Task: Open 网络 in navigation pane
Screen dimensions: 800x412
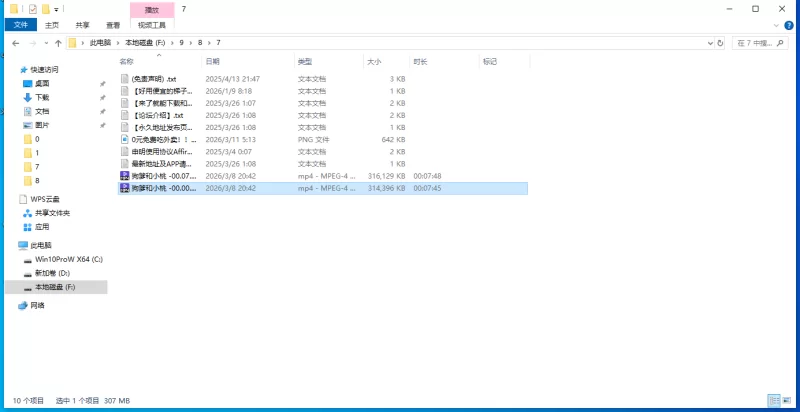Action: 37,305
